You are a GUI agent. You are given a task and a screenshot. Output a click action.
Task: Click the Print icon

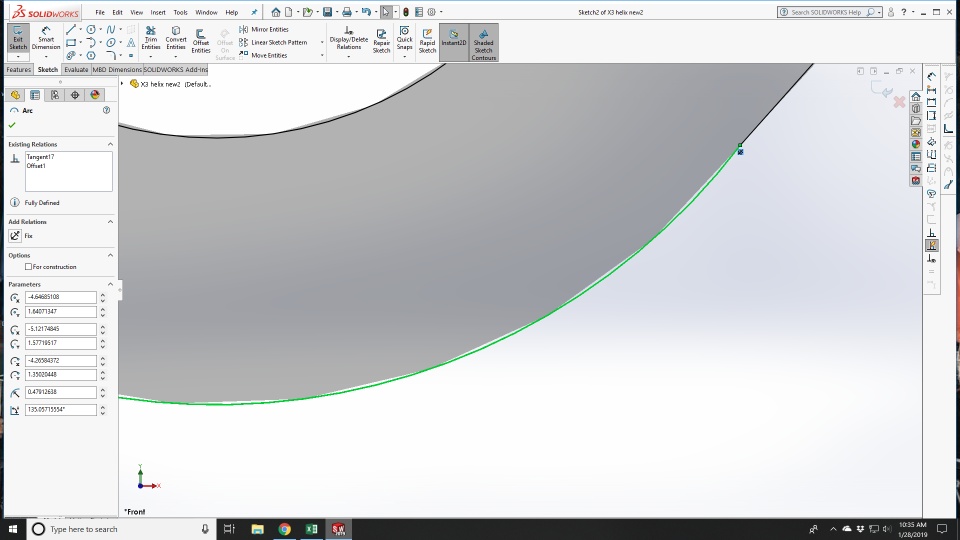click(347, 12)
